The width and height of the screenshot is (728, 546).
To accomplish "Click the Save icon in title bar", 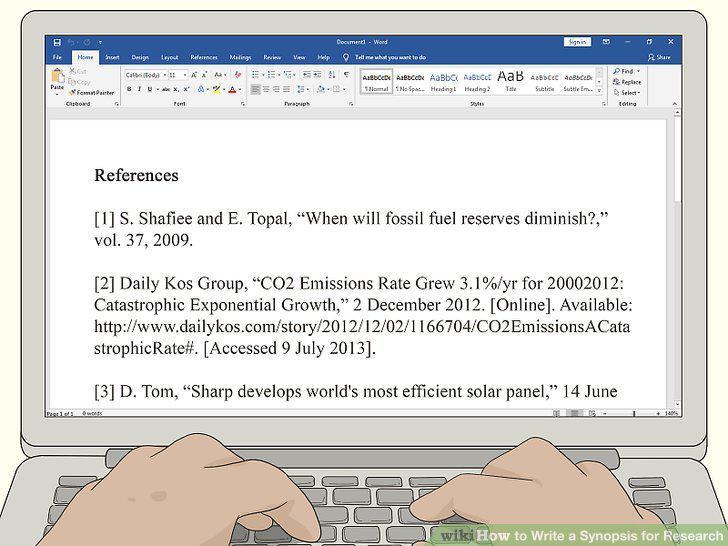I will pos(57,42).
